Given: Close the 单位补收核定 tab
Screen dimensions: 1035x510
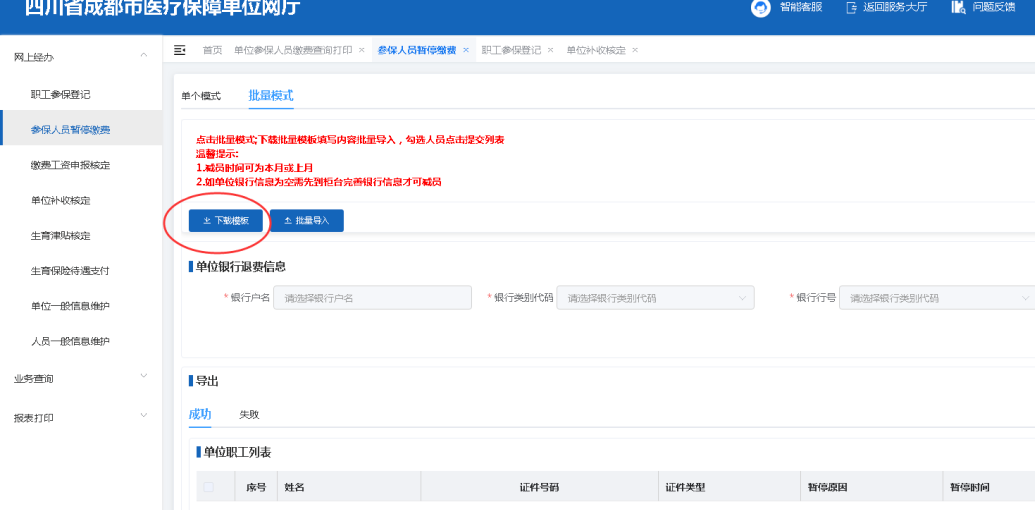Looking at the screenshot, I should (635, 50).
